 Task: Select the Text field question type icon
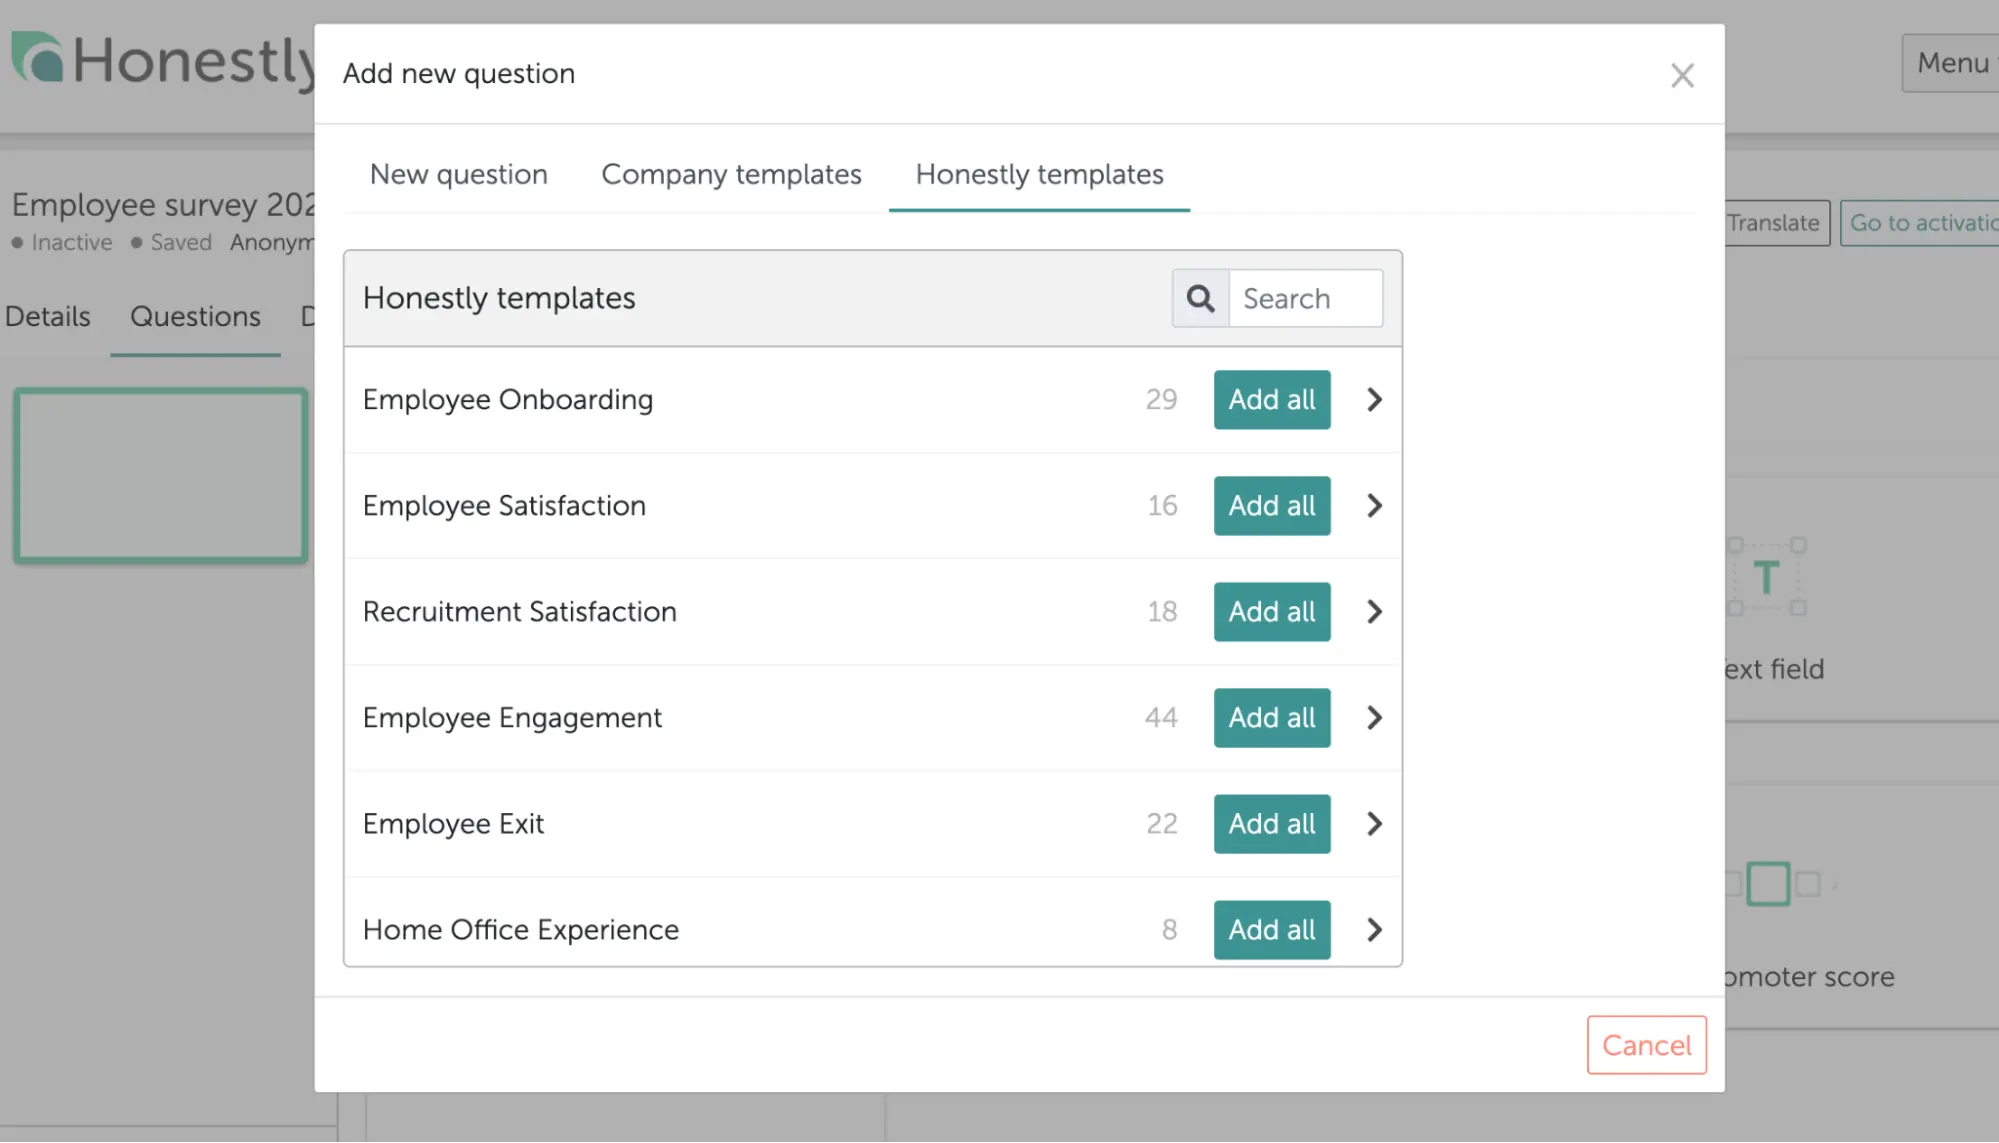point(1766,578)
